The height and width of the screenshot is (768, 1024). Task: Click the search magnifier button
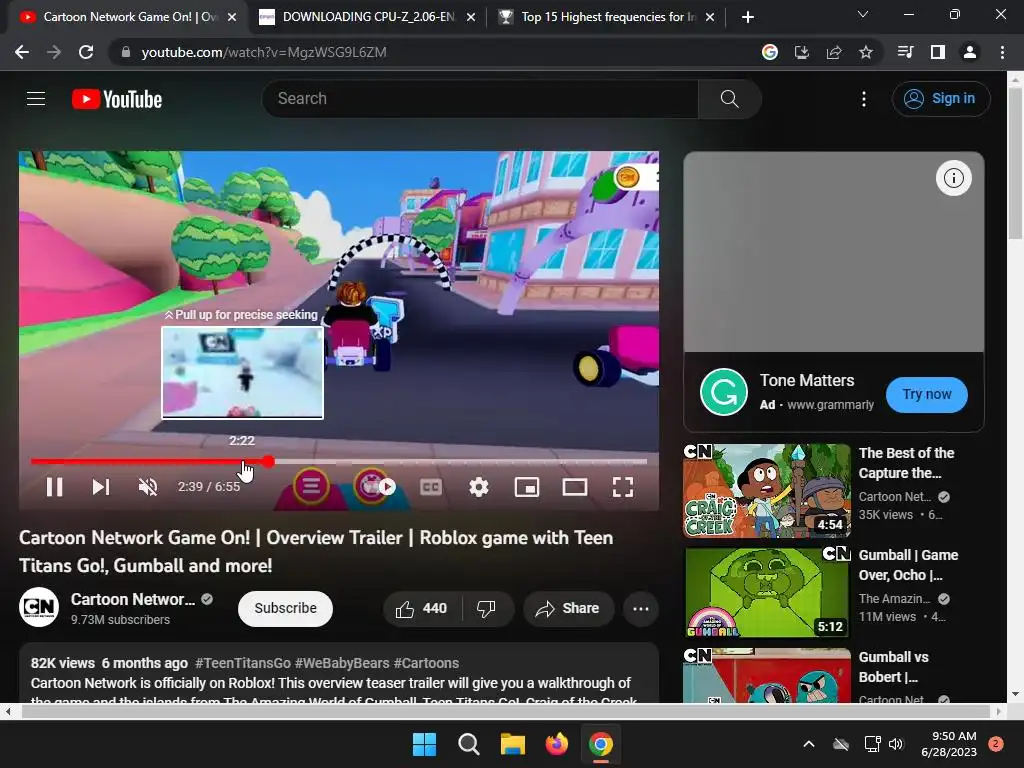(729, 99)
